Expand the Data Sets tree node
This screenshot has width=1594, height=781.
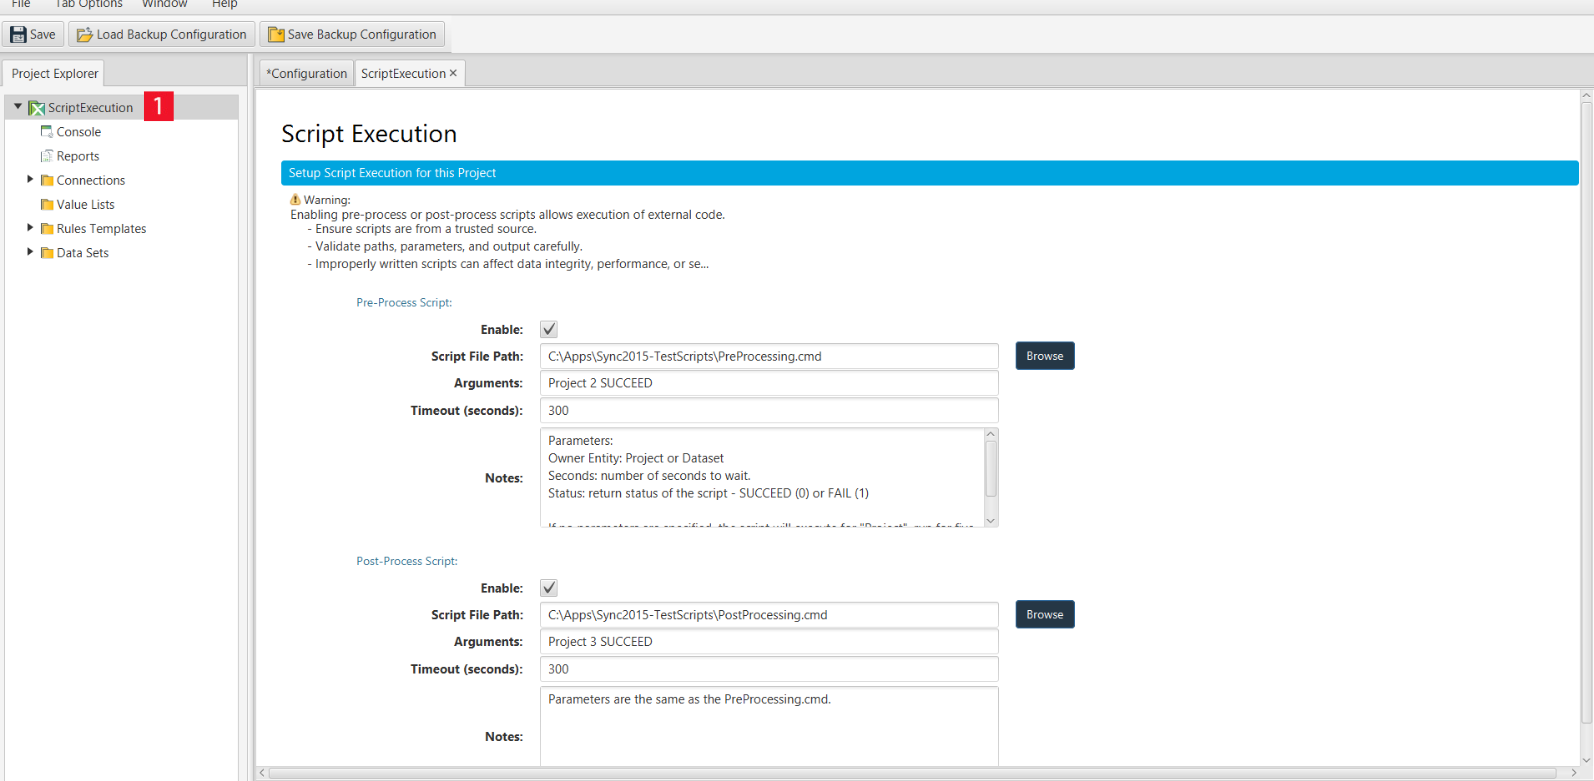click(30, 252)
